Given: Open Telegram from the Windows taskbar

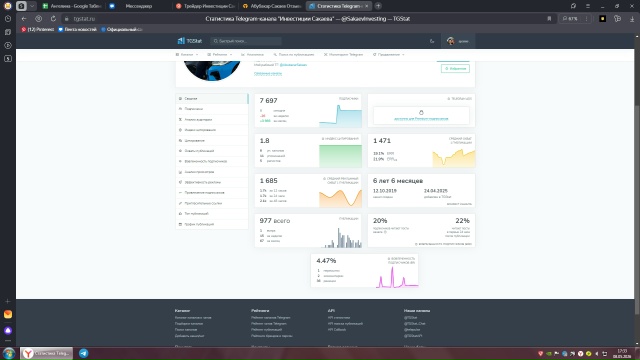Looking at the screenshot, I should (x=84, y=353).
